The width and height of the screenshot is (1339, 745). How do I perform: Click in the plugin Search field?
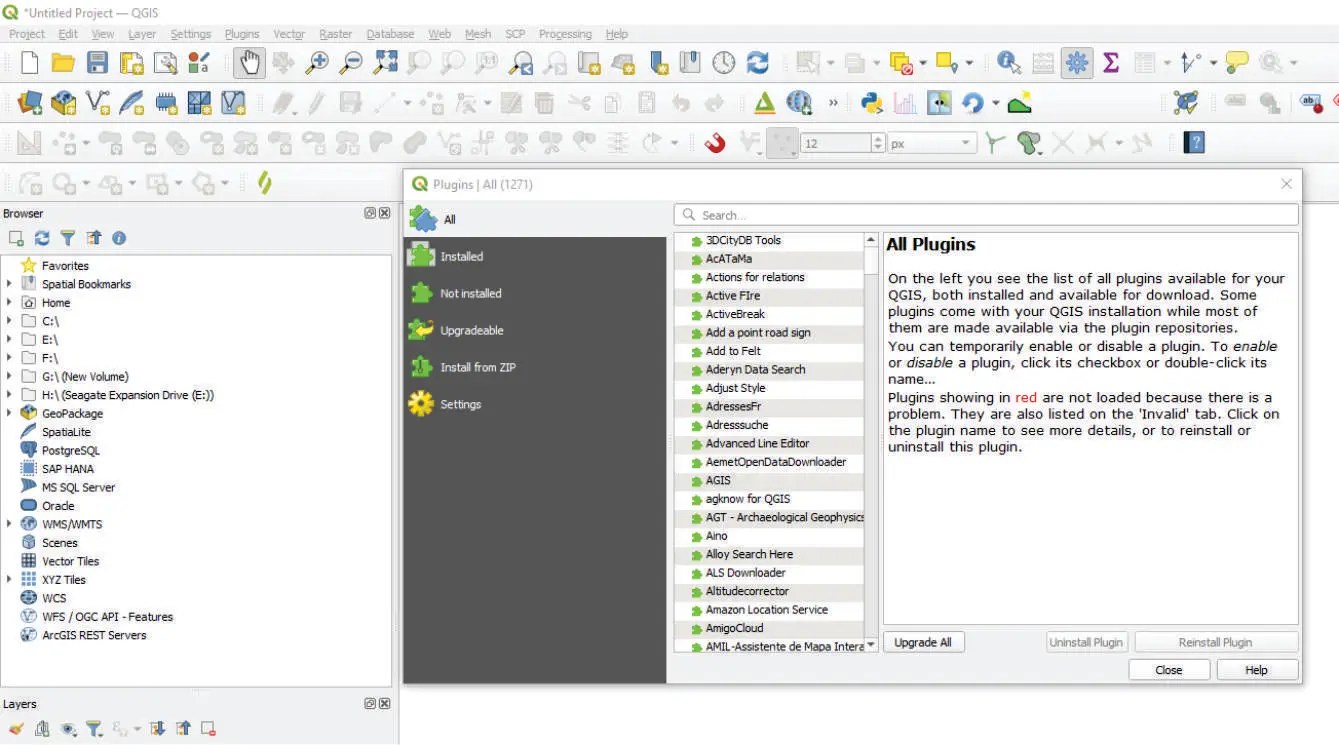[x=986, y=215]
